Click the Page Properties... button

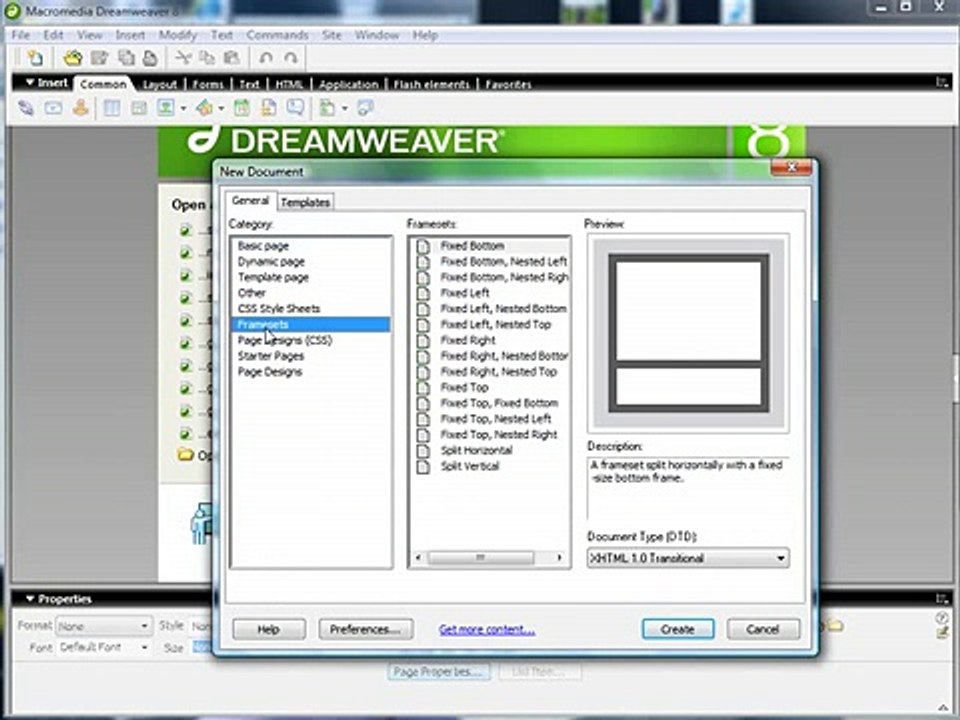click(x=439, y=672)
